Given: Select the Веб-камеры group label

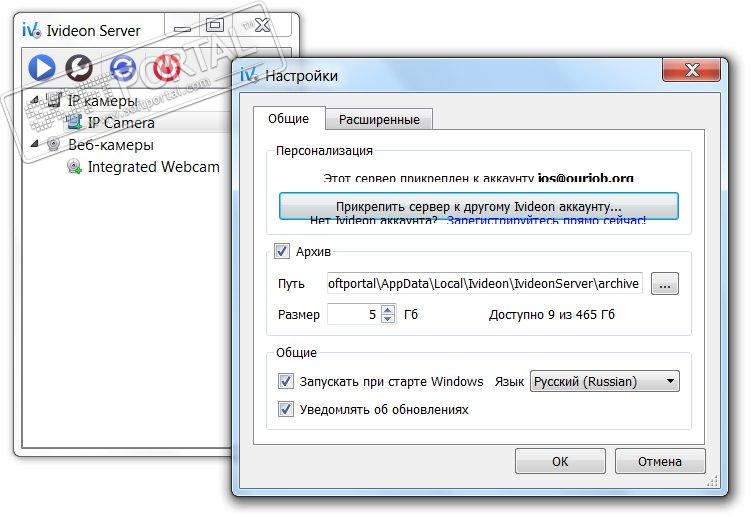Looking at the screenshot, I should 111,145.
